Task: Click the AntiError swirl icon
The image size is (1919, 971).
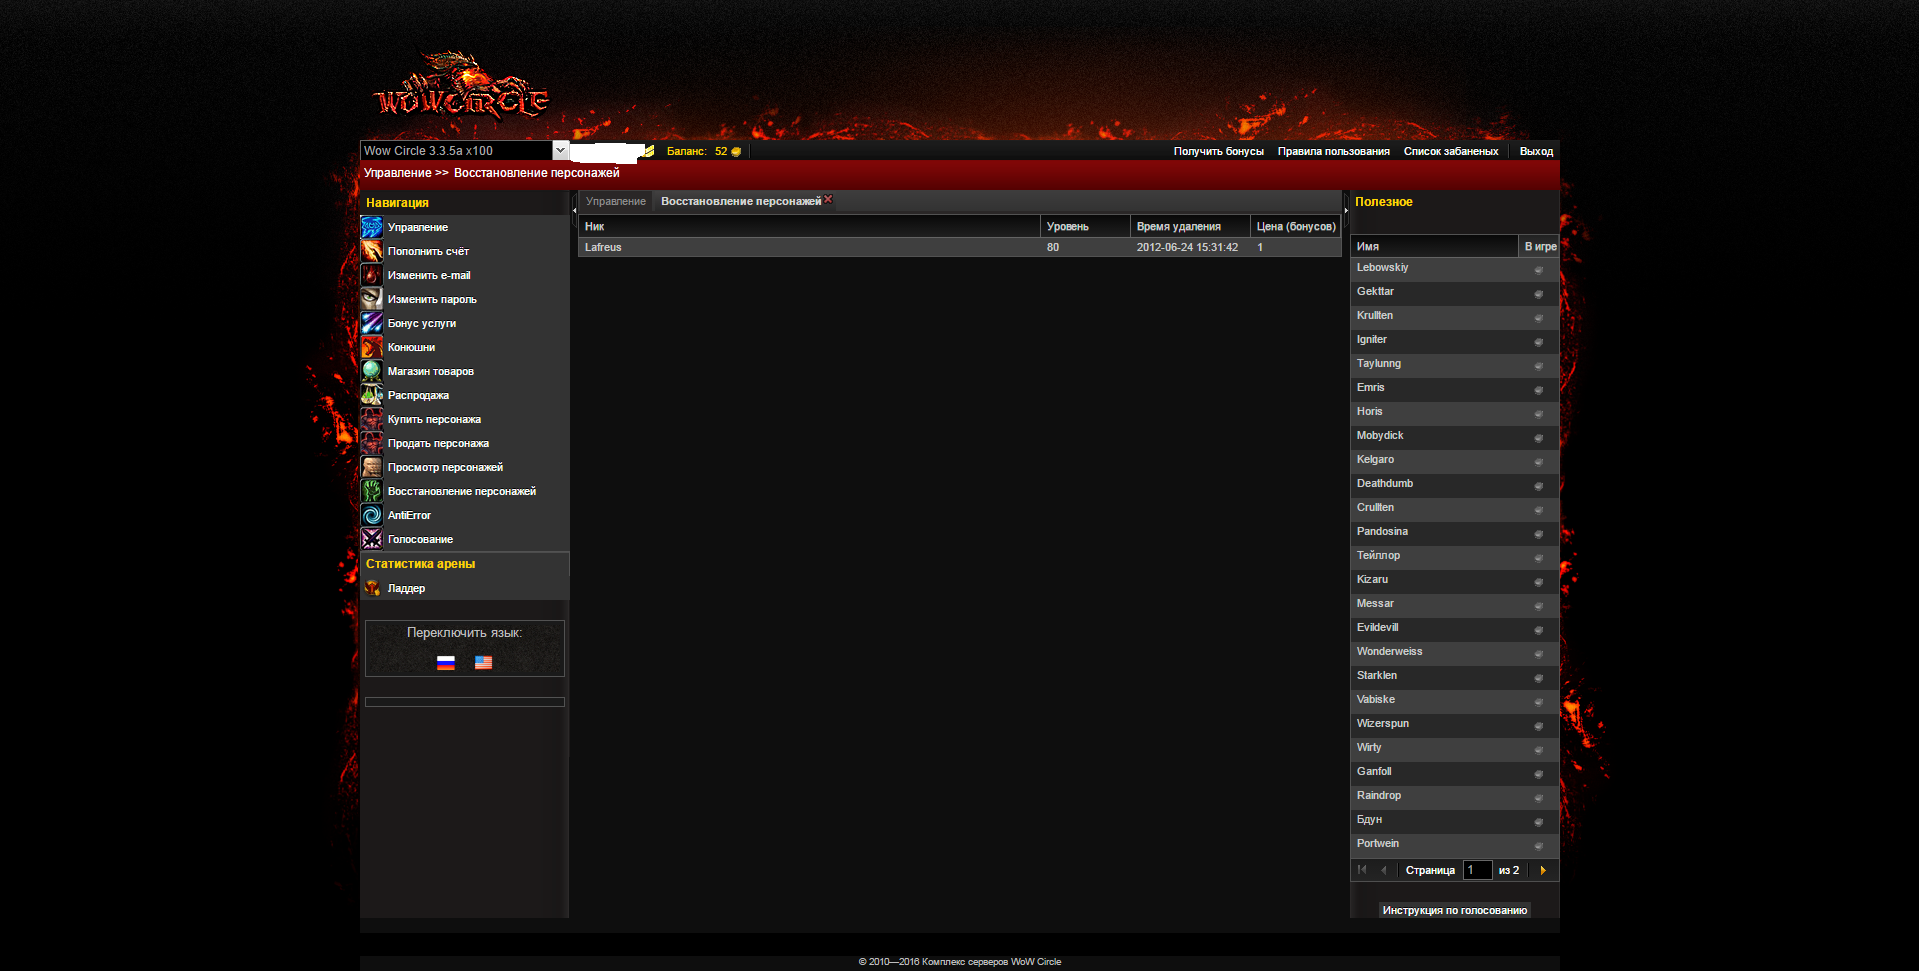Action: [x=371, y=515]
